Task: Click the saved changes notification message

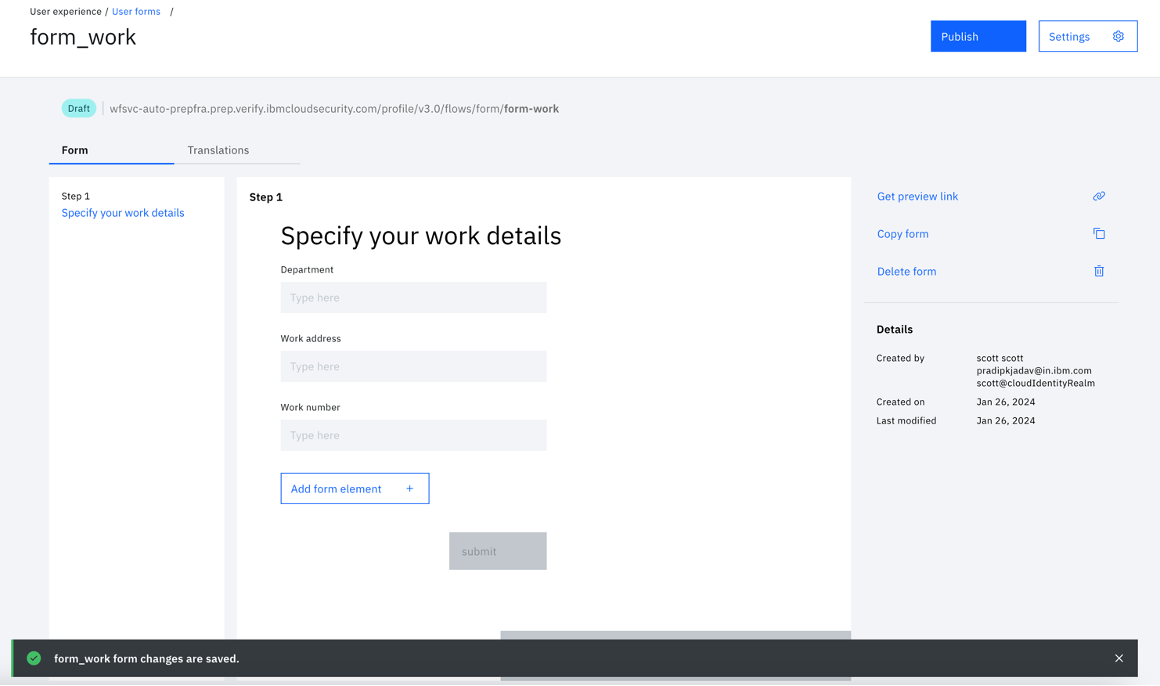Action: point(146,659)
